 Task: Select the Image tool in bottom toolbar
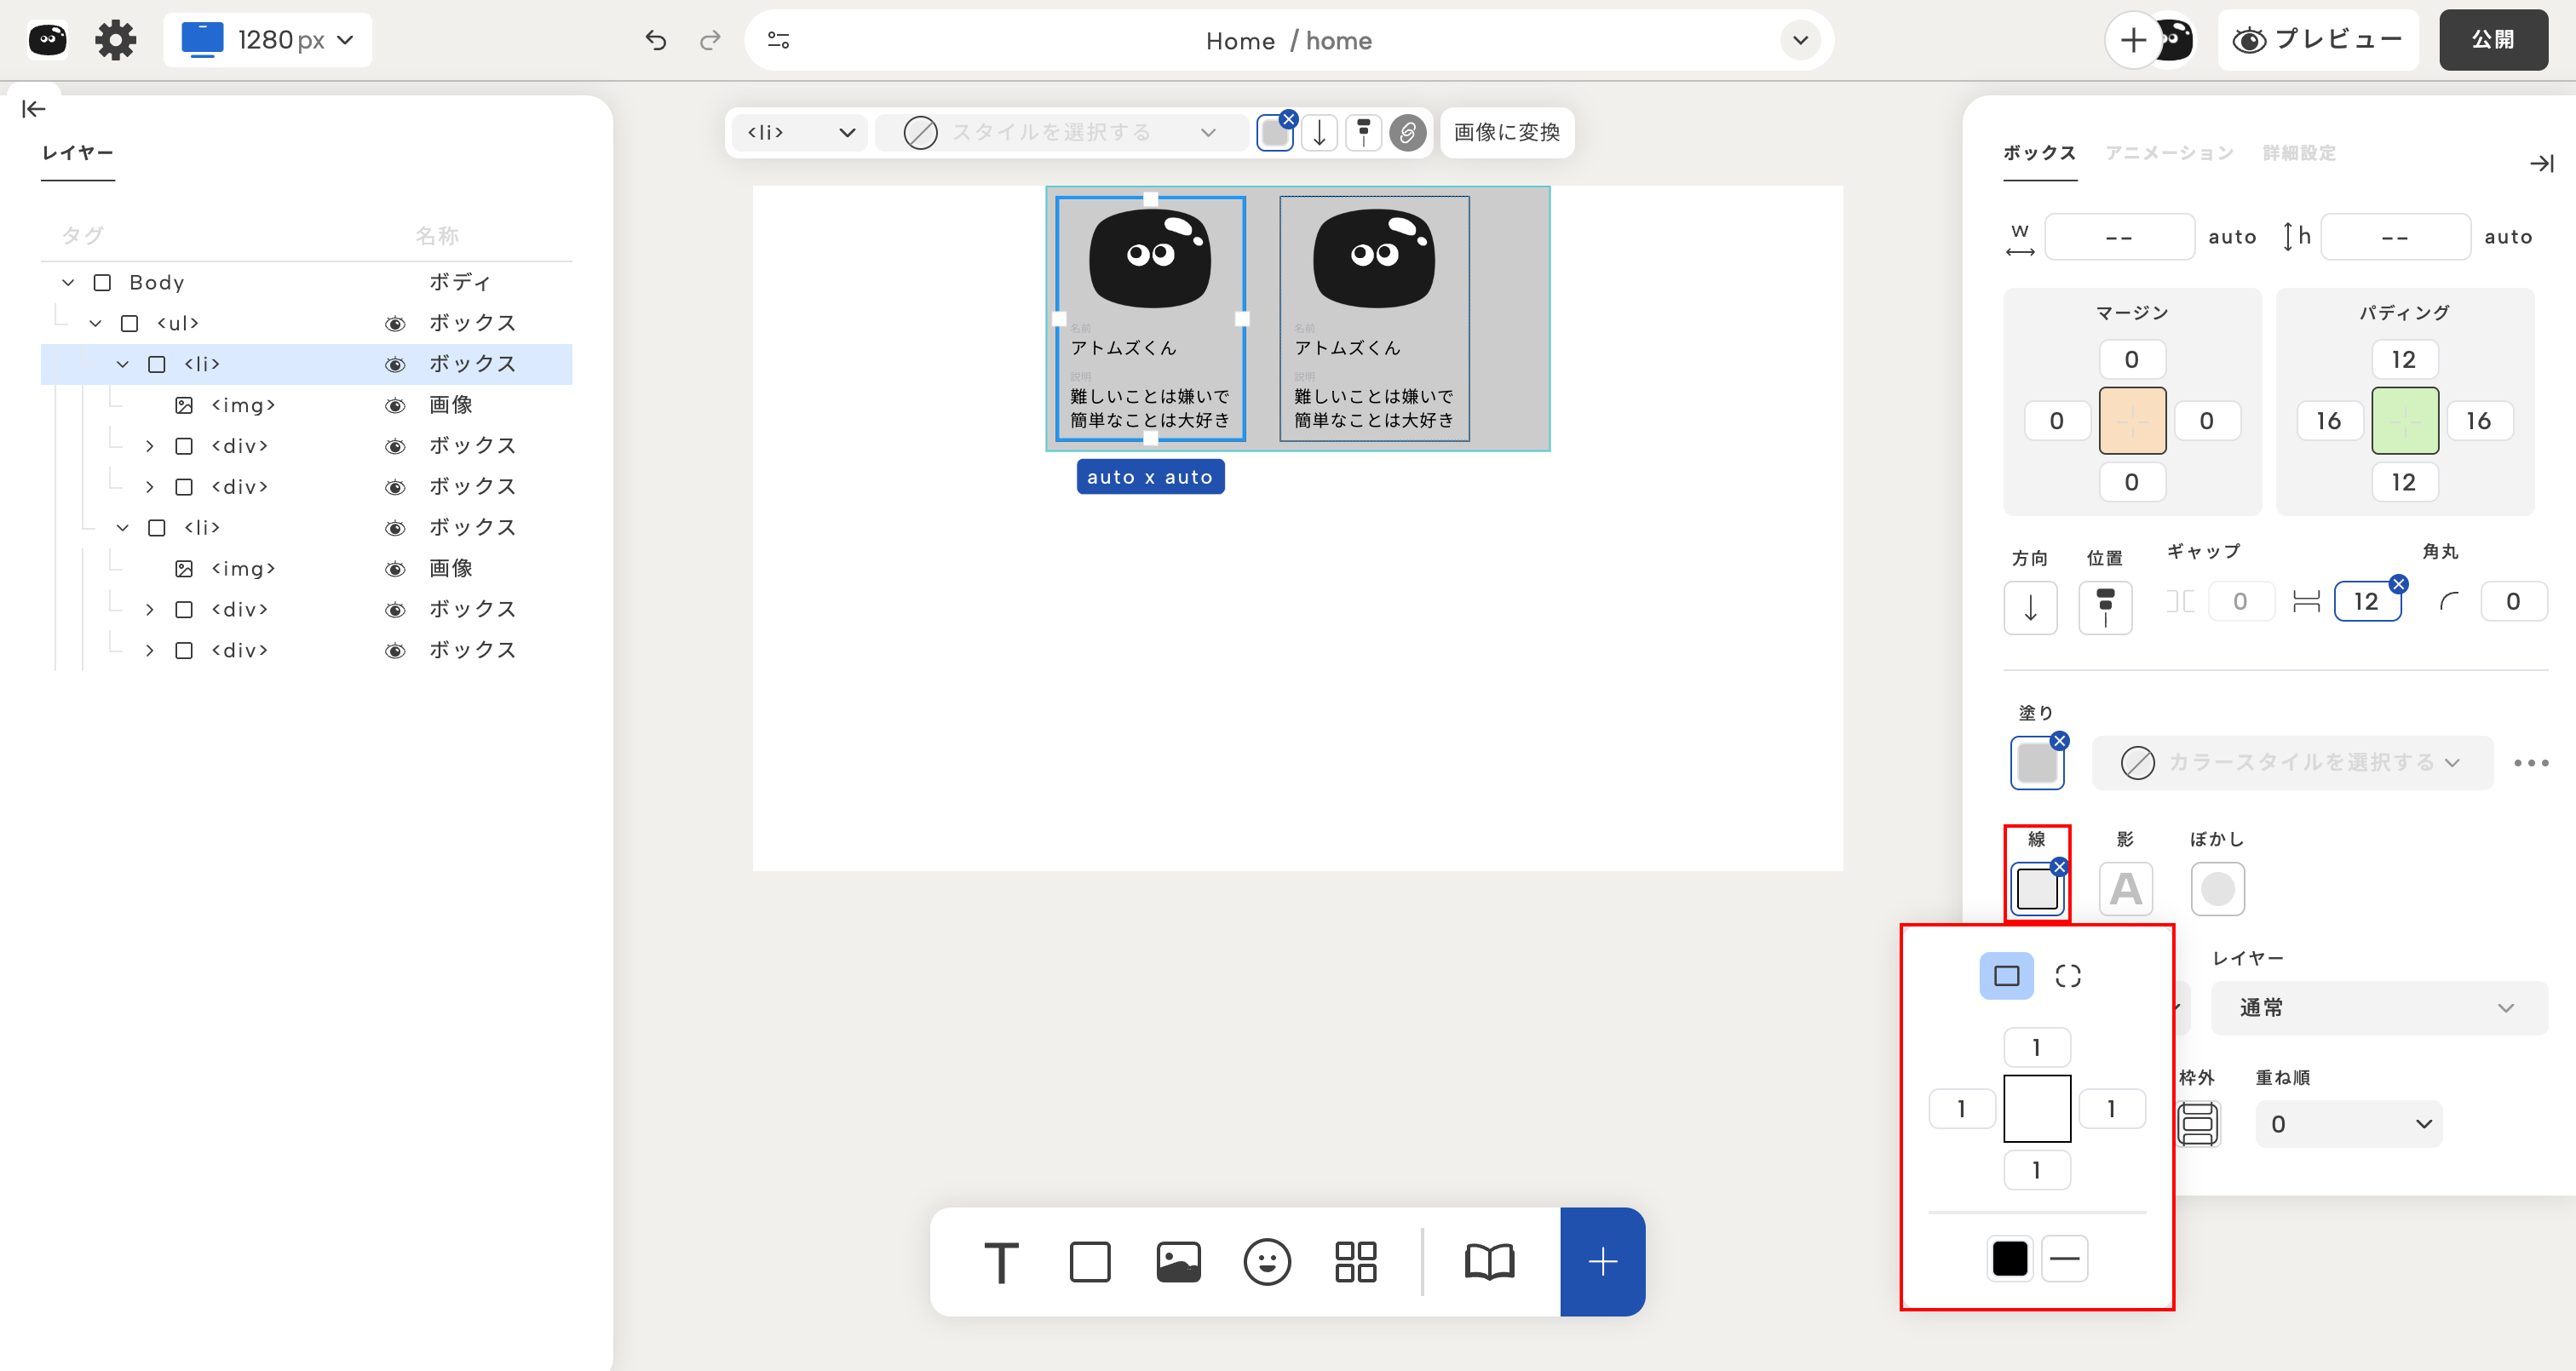pos(1178,1262)
